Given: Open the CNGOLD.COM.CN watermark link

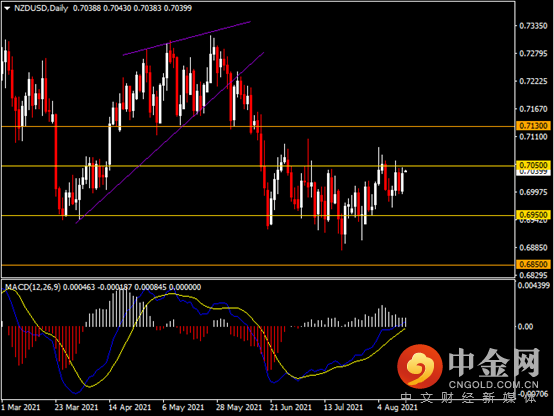Looking at the screenshot, I should [494, 385].
